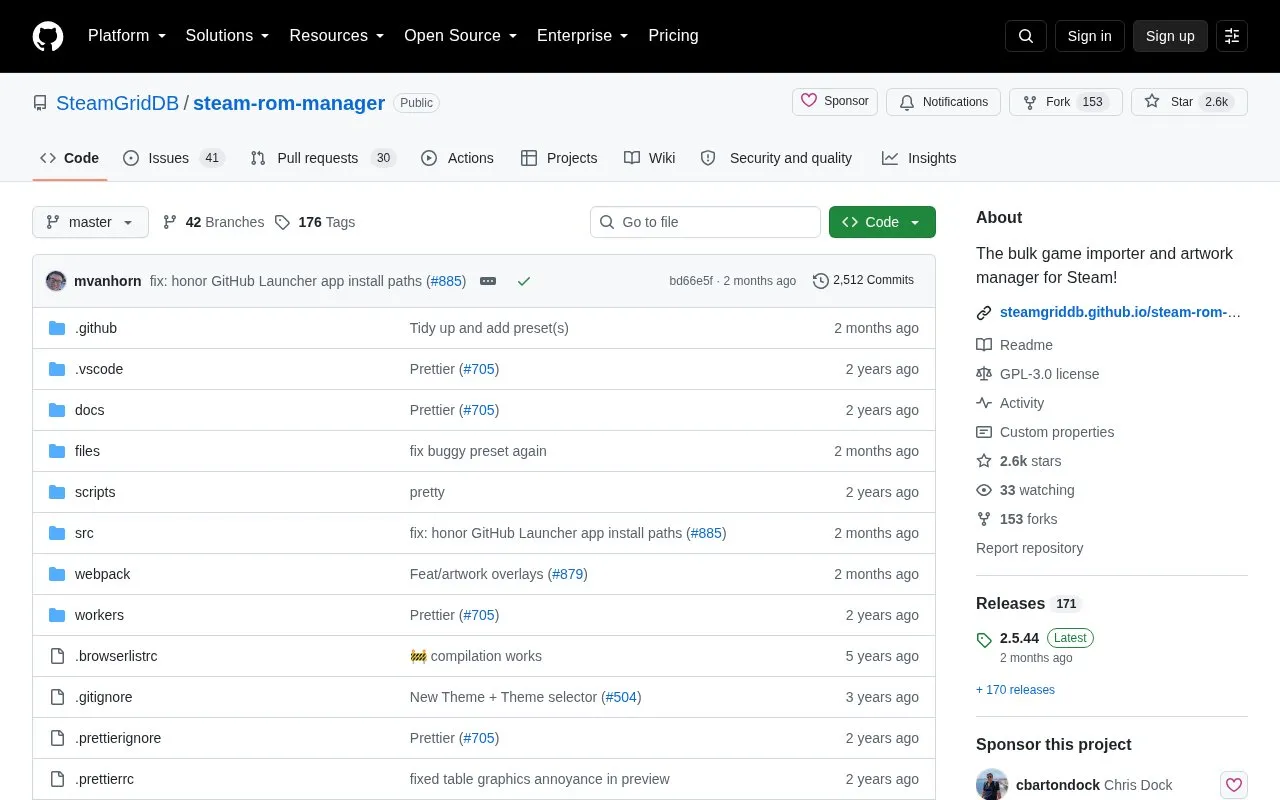Open the Notifications button

tap(943, 102)
